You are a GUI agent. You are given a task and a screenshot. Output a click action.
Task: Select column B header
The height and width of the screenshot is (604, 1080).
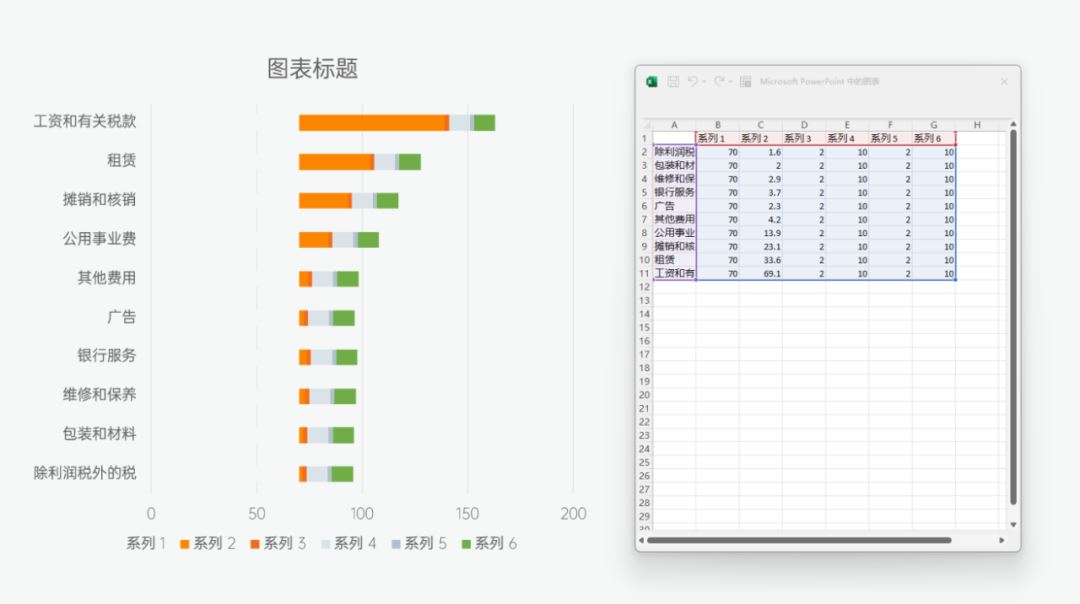coord(717,125)
